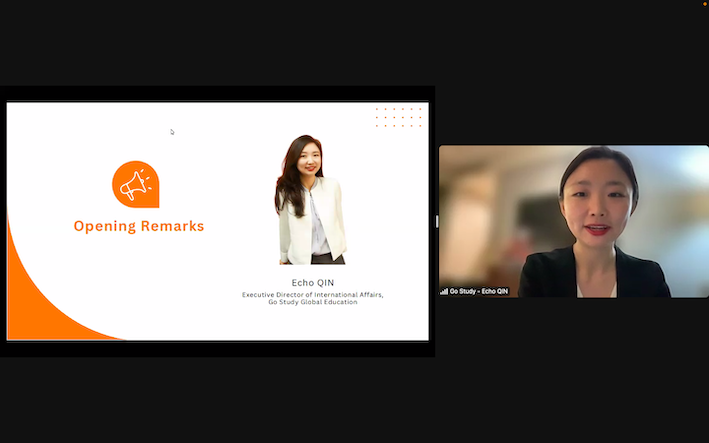
Task: Click the red recording indicator dot
Action: 705,3
